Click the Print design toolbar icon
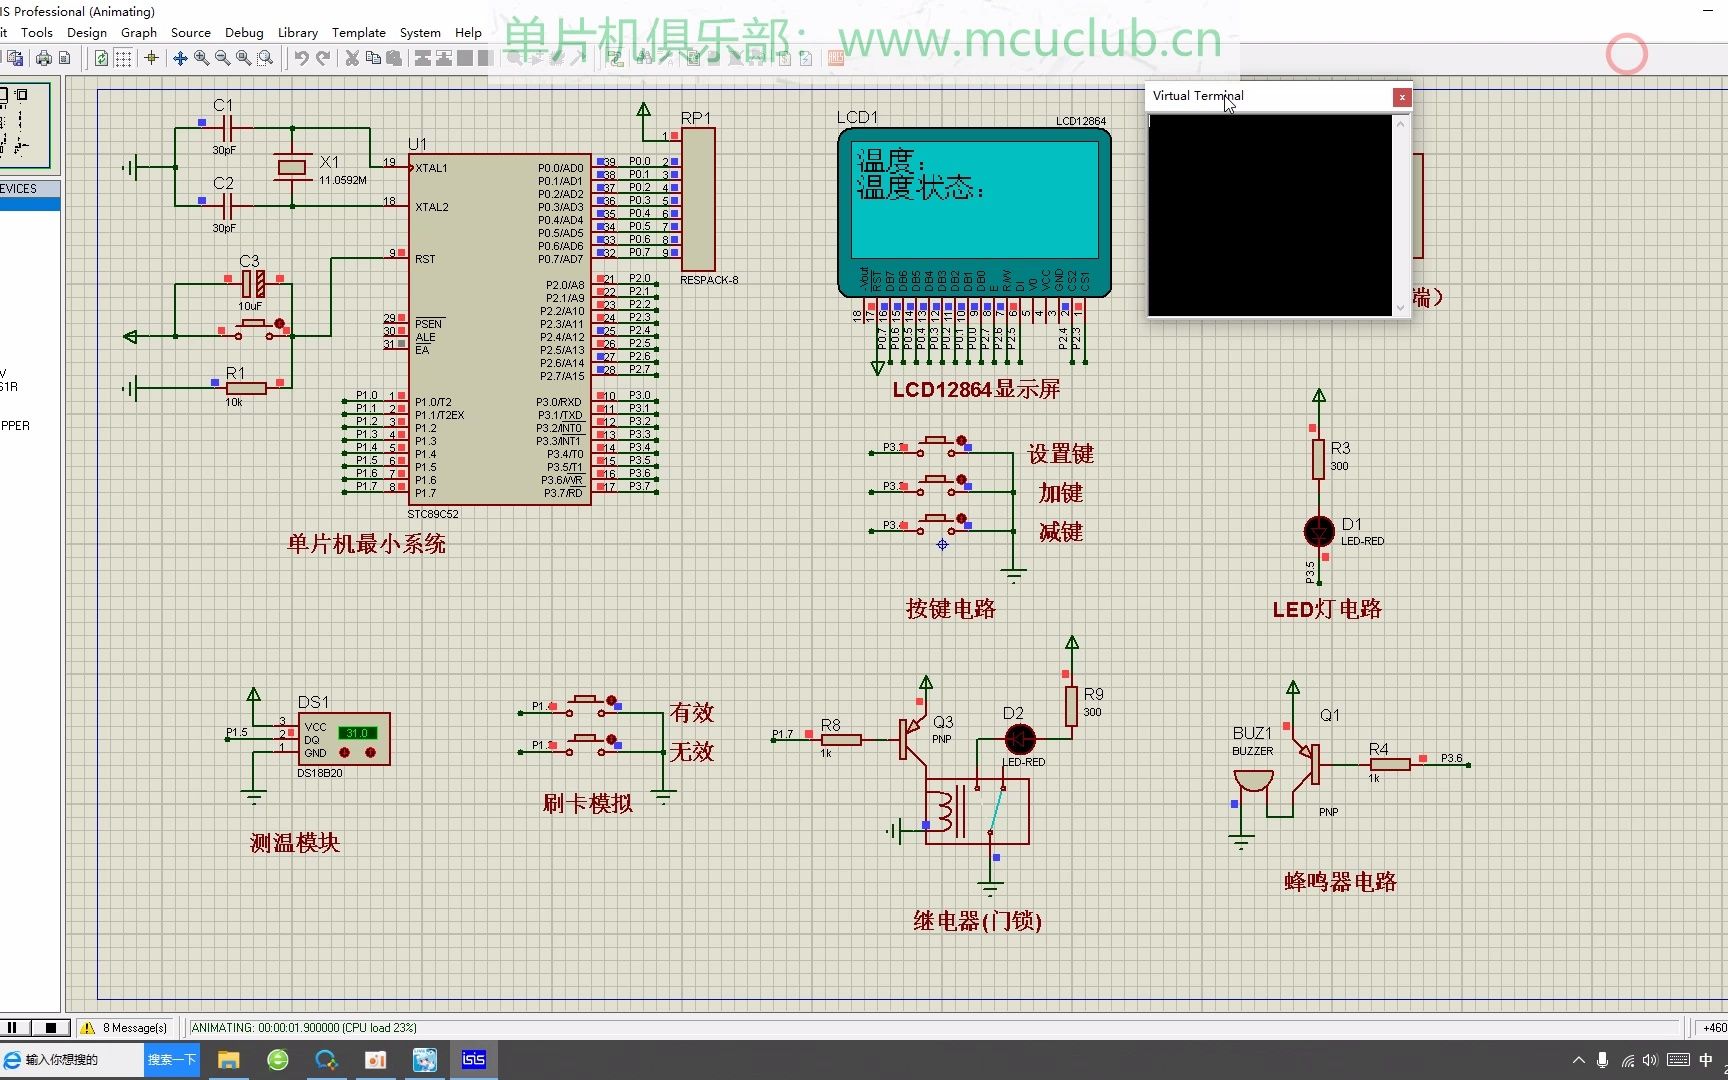The image size is (1728, 1080). point(44,58)
